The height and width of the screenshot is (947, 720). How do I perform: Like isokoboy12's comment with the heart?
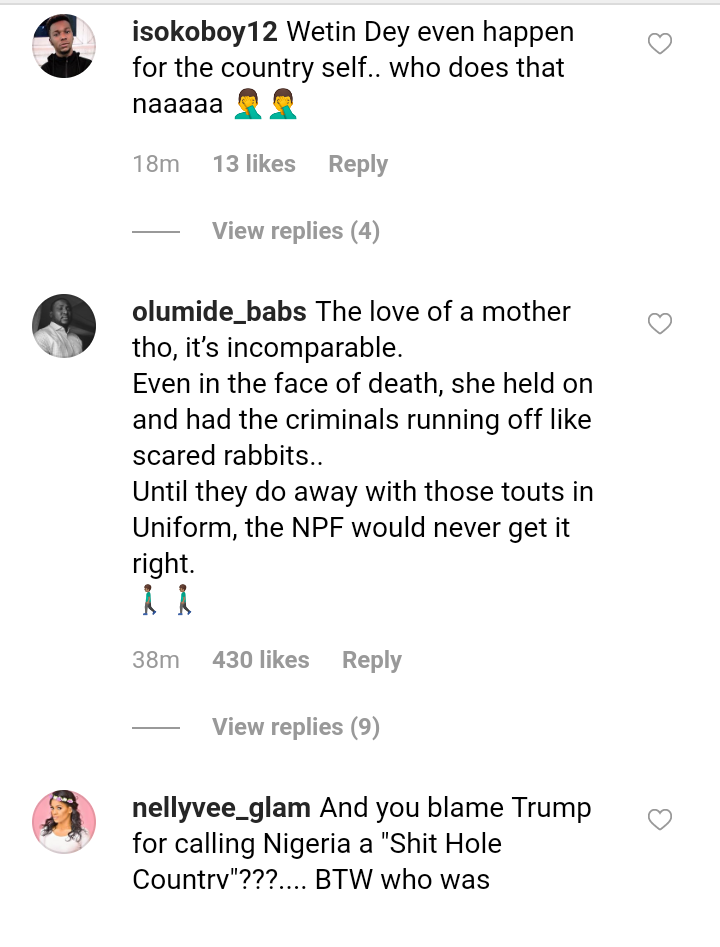(x=660, y=44)
